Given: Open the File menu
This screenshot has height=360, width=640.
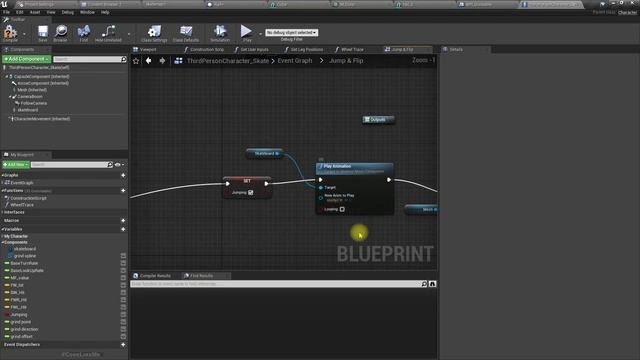Looking at the screenshot, I should tap(7, 12).
